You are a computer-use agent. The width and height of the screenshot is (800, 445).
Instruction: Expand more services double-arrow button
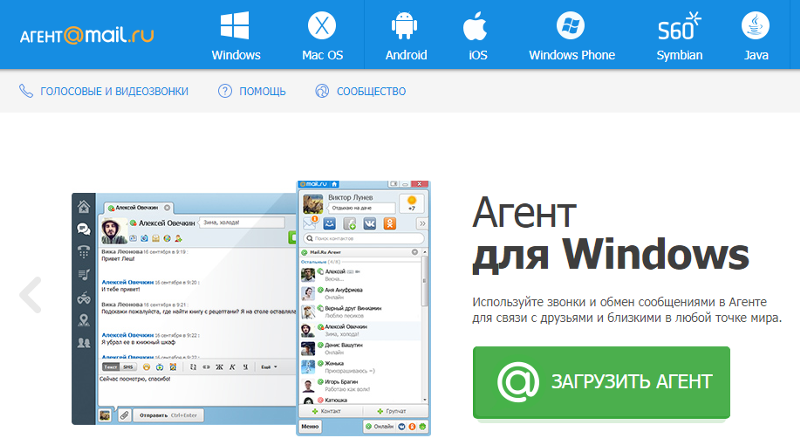tap(422, 224)
